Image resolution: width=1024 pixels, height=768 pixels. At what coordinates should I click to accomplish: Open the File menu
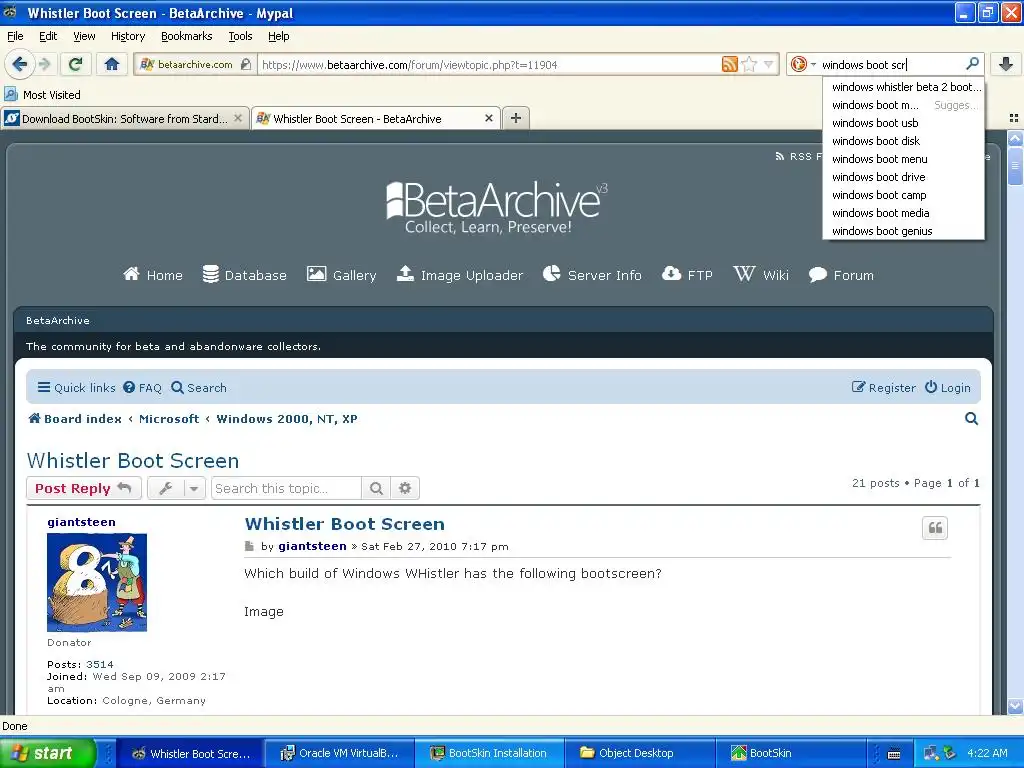point(15,36)
